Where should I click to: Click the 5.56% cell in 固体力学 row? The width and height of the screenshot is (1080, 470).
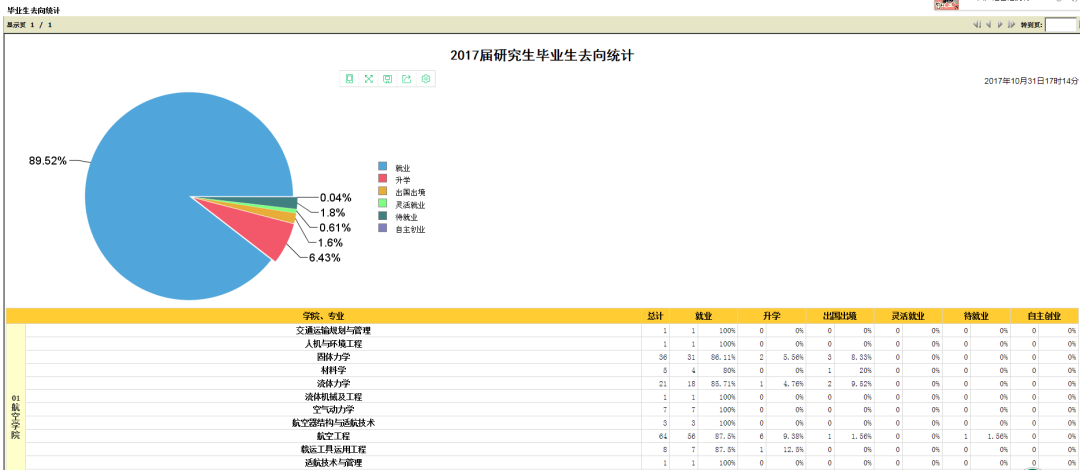(786, 357)
